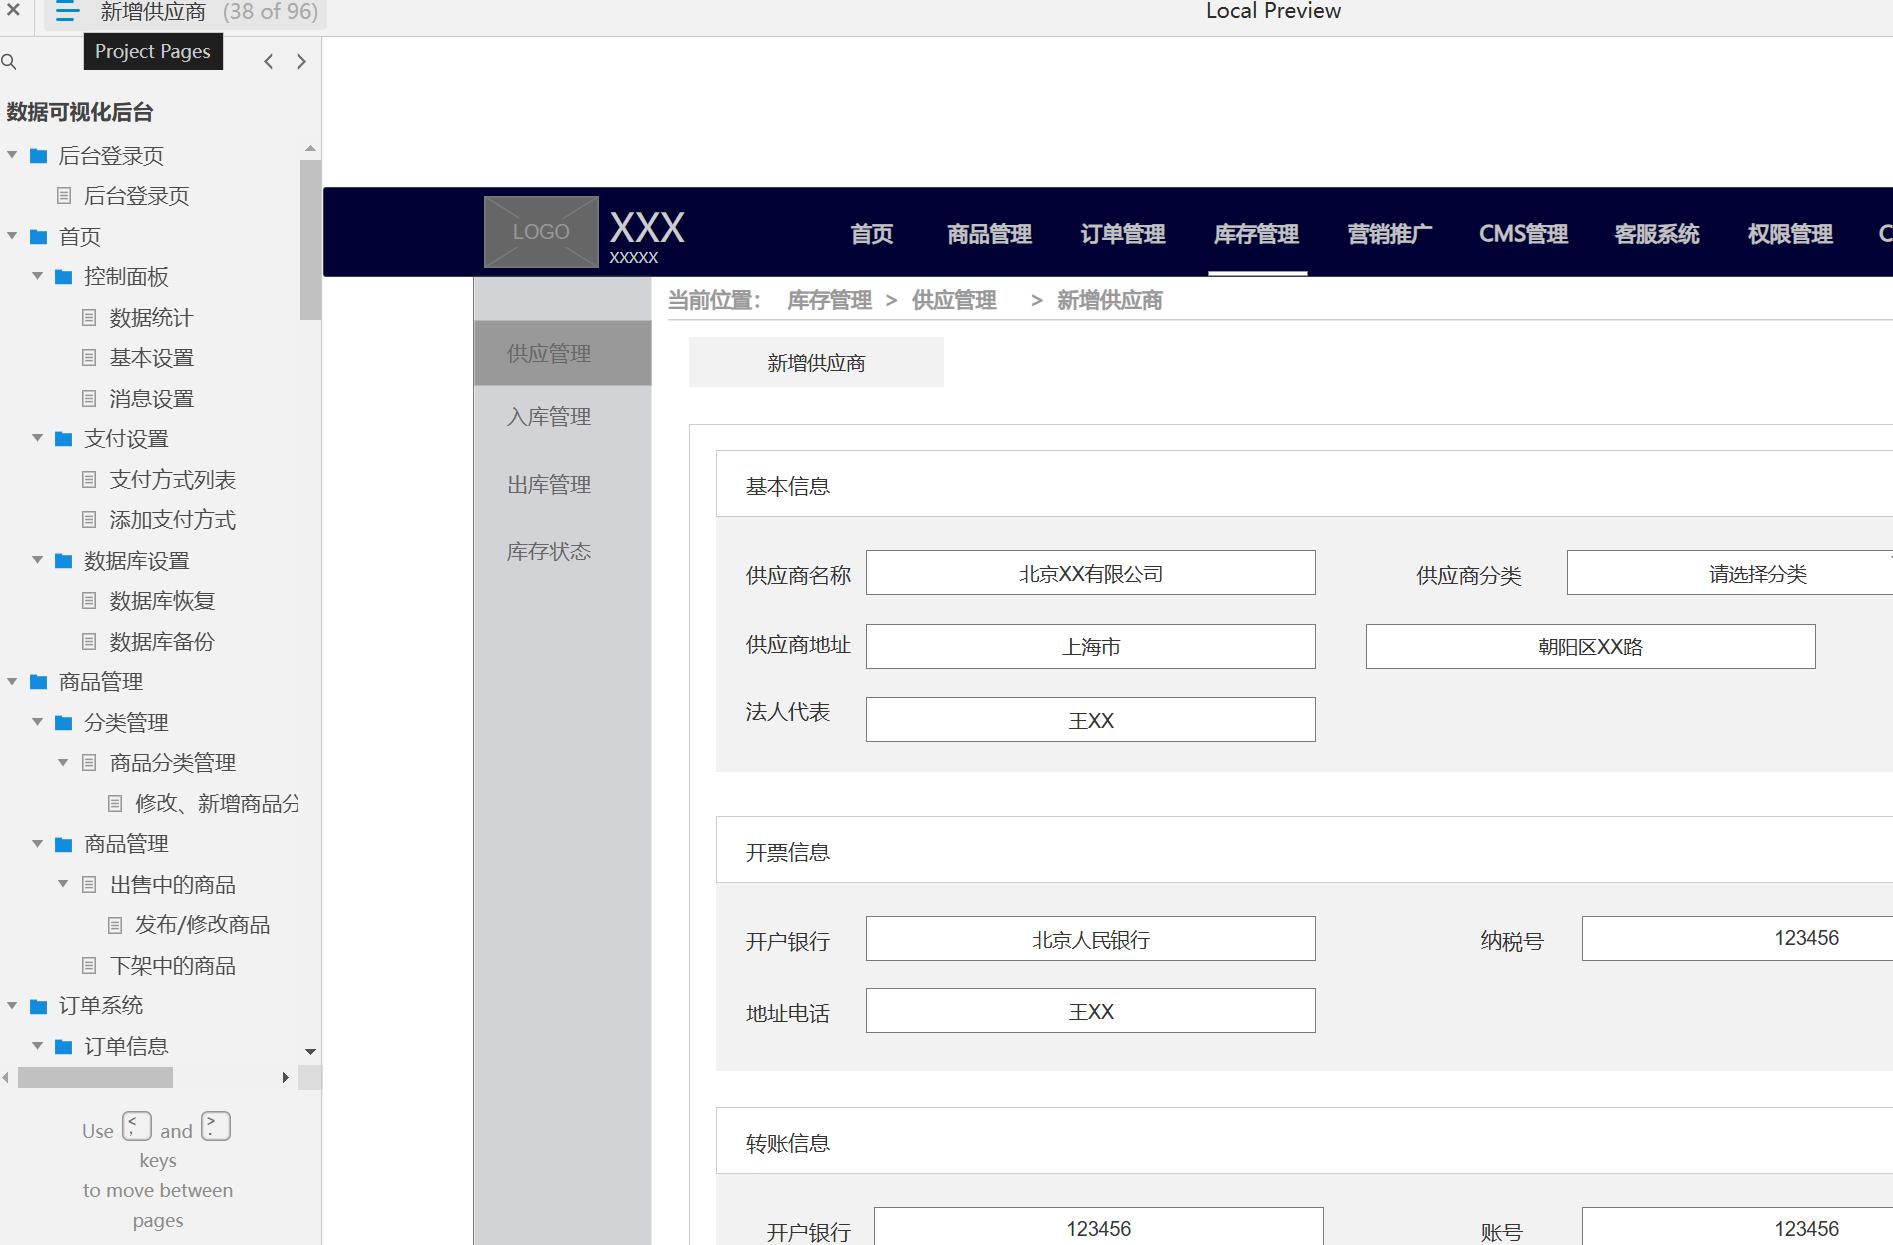Open the 后台登录页 page in tree
This screenshot has height=1245, width=1893.
(137, 196)
